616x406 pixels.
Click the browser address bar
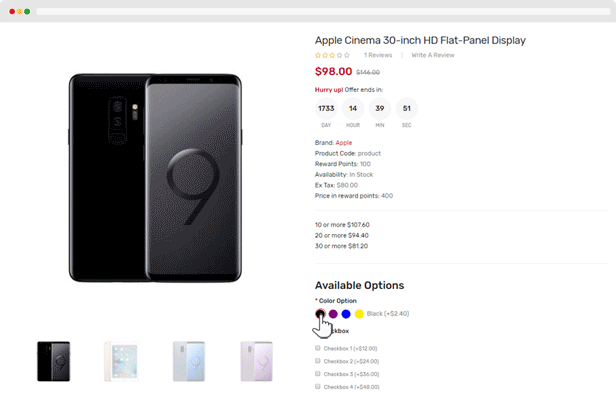pyautogui.click(x=323, y=11)
